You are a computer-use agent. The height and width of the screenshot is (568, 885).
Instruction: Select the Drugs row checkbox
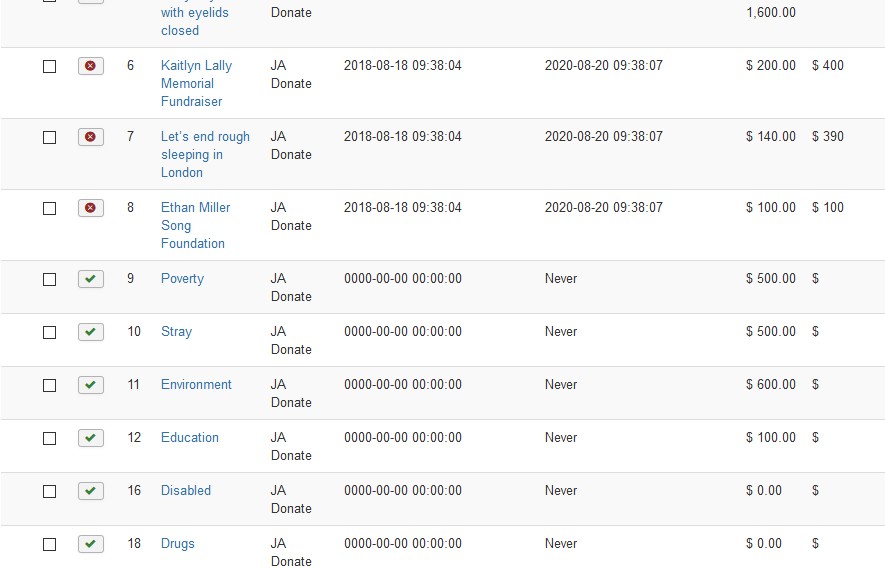pyautogui.click(x=49, y=544)
